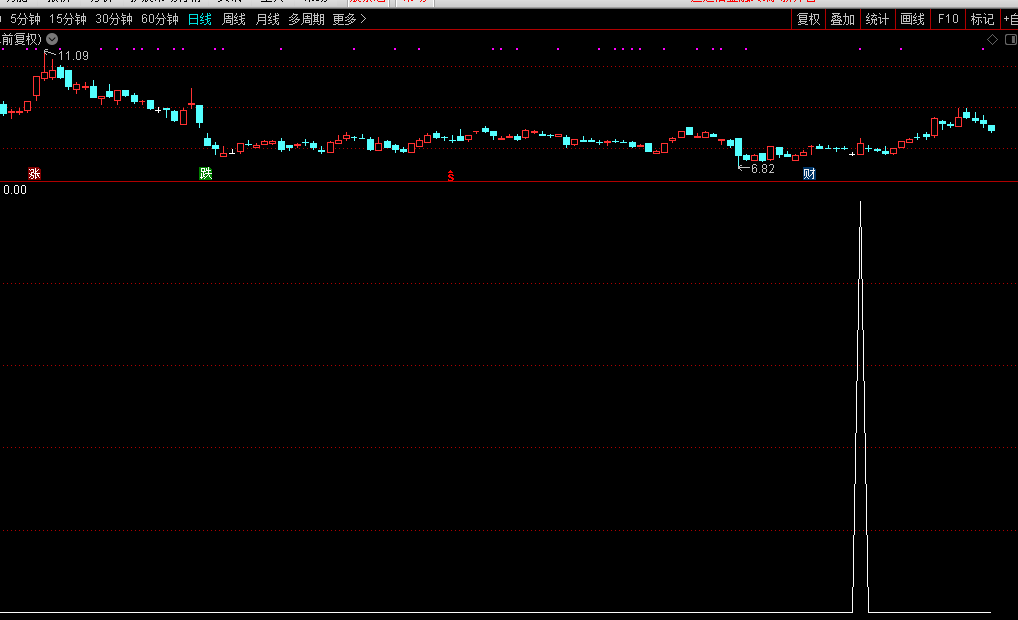Click the 11.09 high price label
The width and height of the screenshot is (1018, 620).
click(73, 56)
